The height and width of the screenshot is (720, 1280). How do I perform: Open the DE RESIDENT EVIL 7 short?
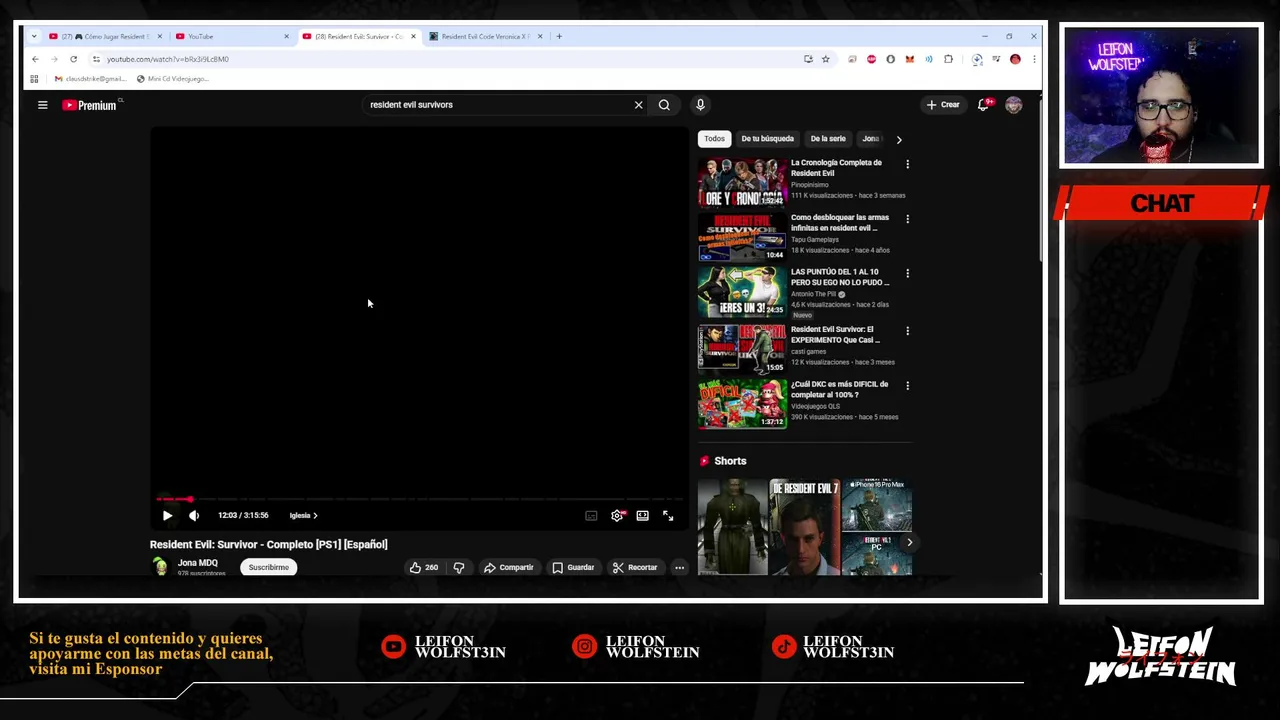pyautogui.click(x=805, y=527)
